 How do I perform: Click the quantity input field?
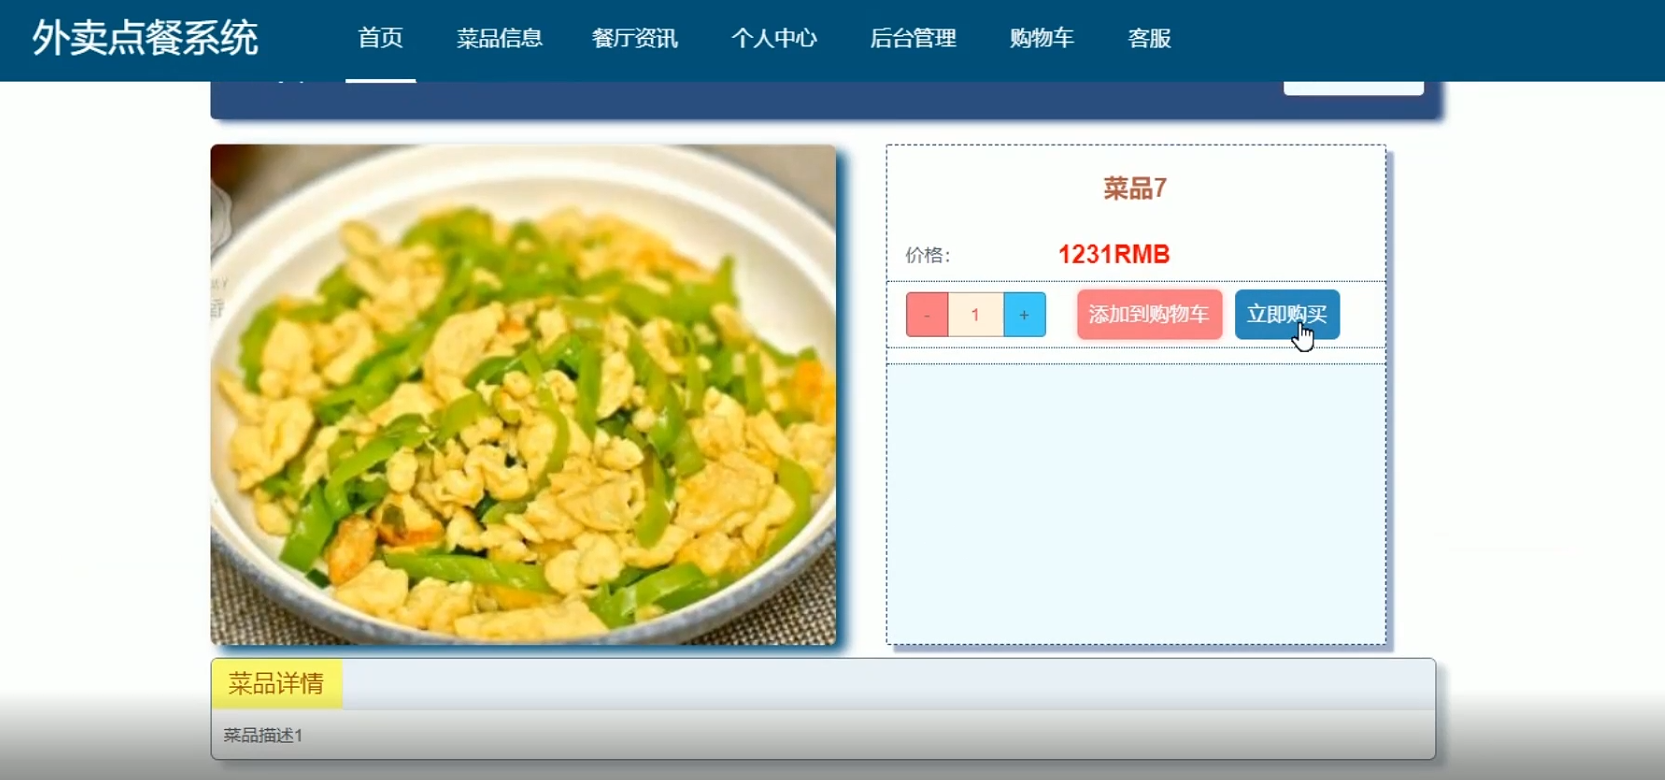pos(975,315)
